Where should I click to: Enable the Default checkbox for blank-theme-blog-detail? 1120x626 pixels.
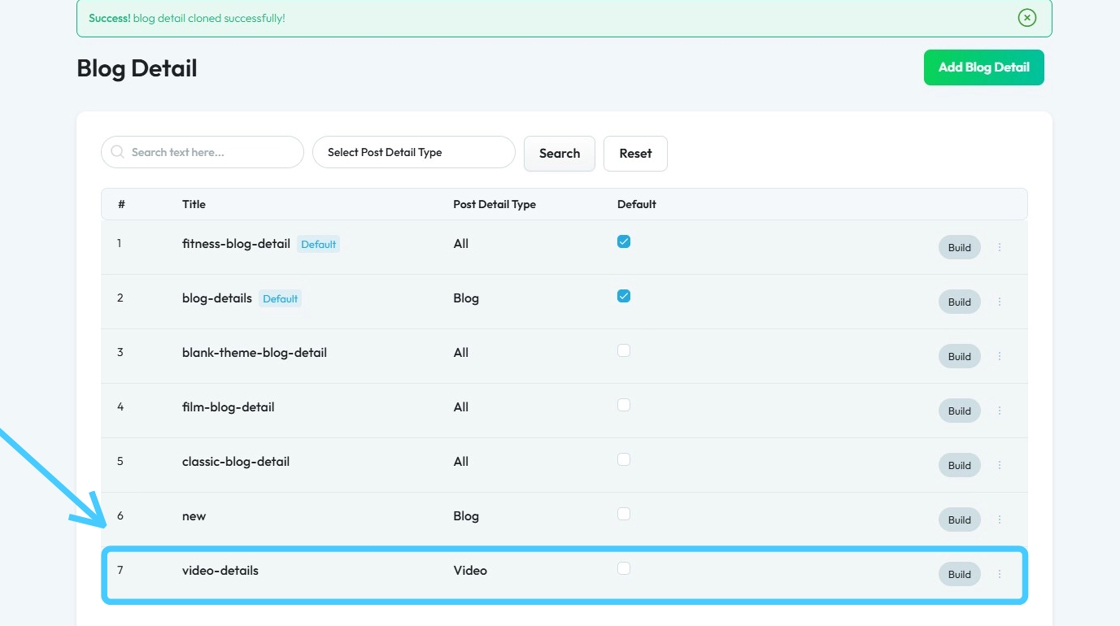[x=624, y=351]
